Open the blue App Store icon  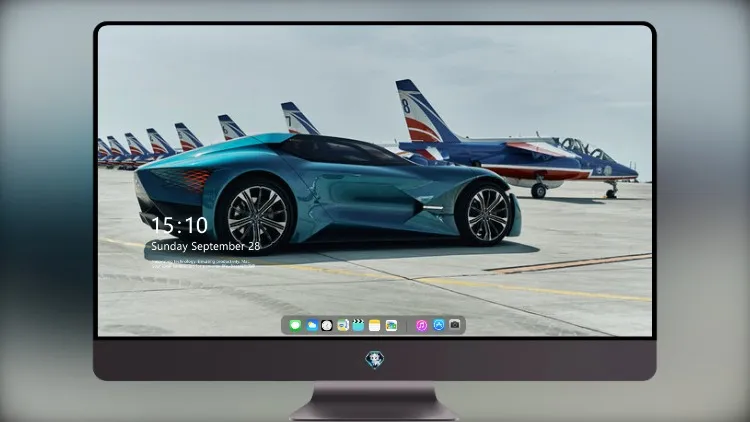coord(439,325)
